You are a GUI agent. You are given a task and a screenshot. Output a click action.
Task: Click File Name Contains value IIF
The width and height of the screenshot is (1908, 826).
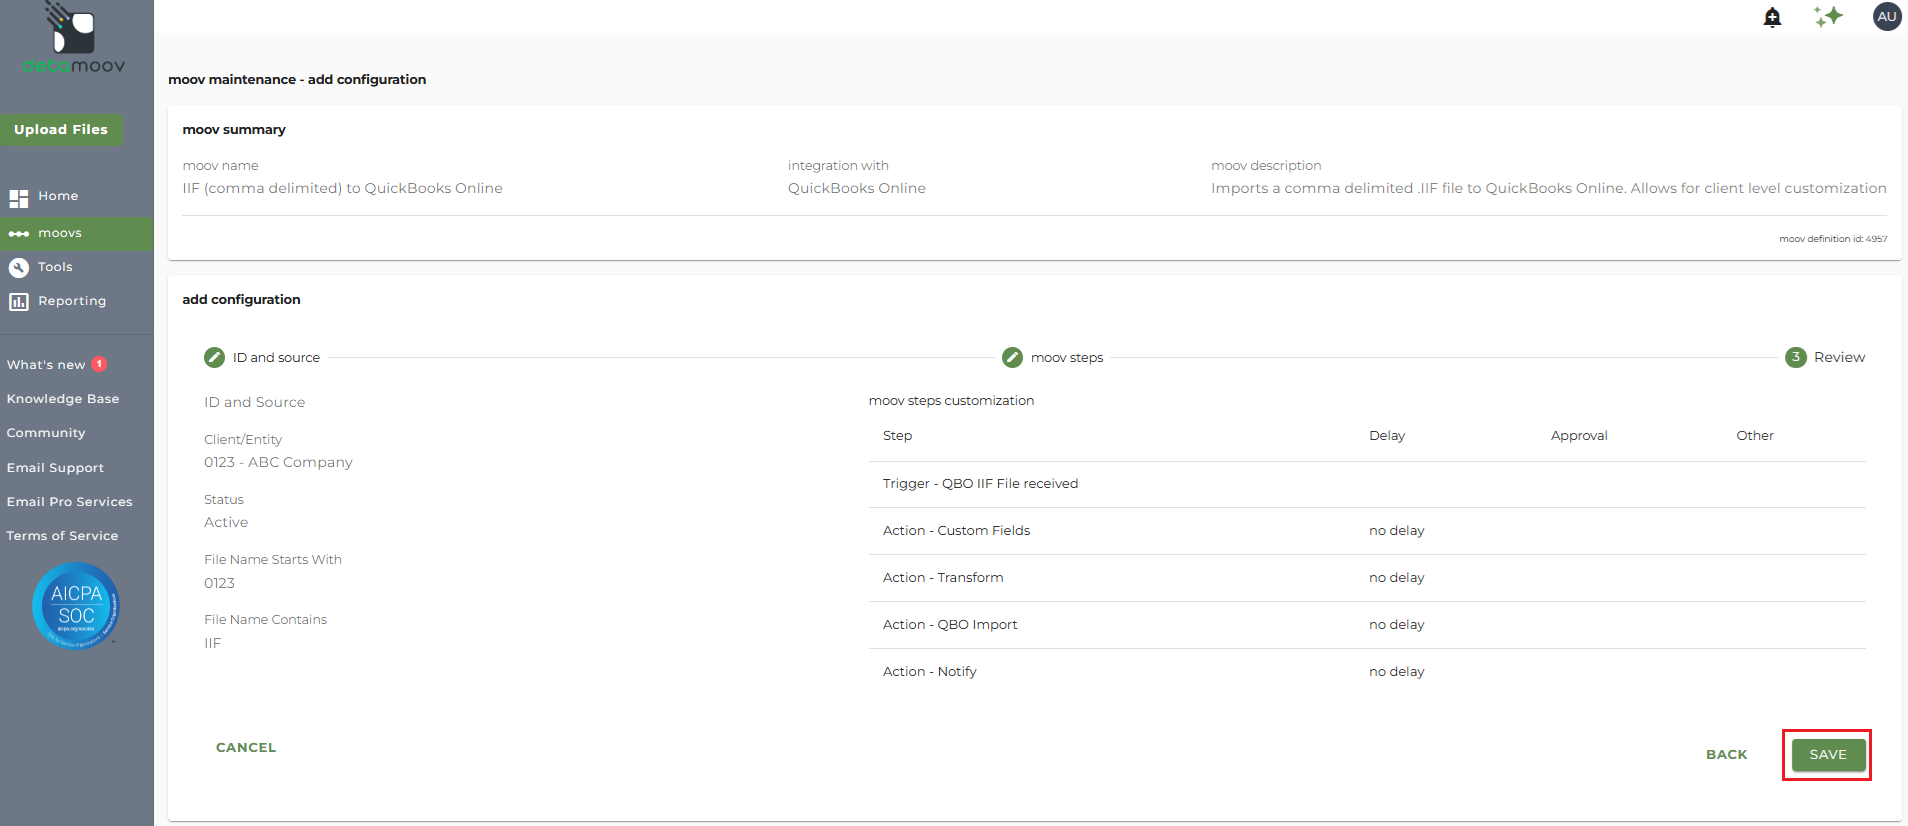(212, 644)
